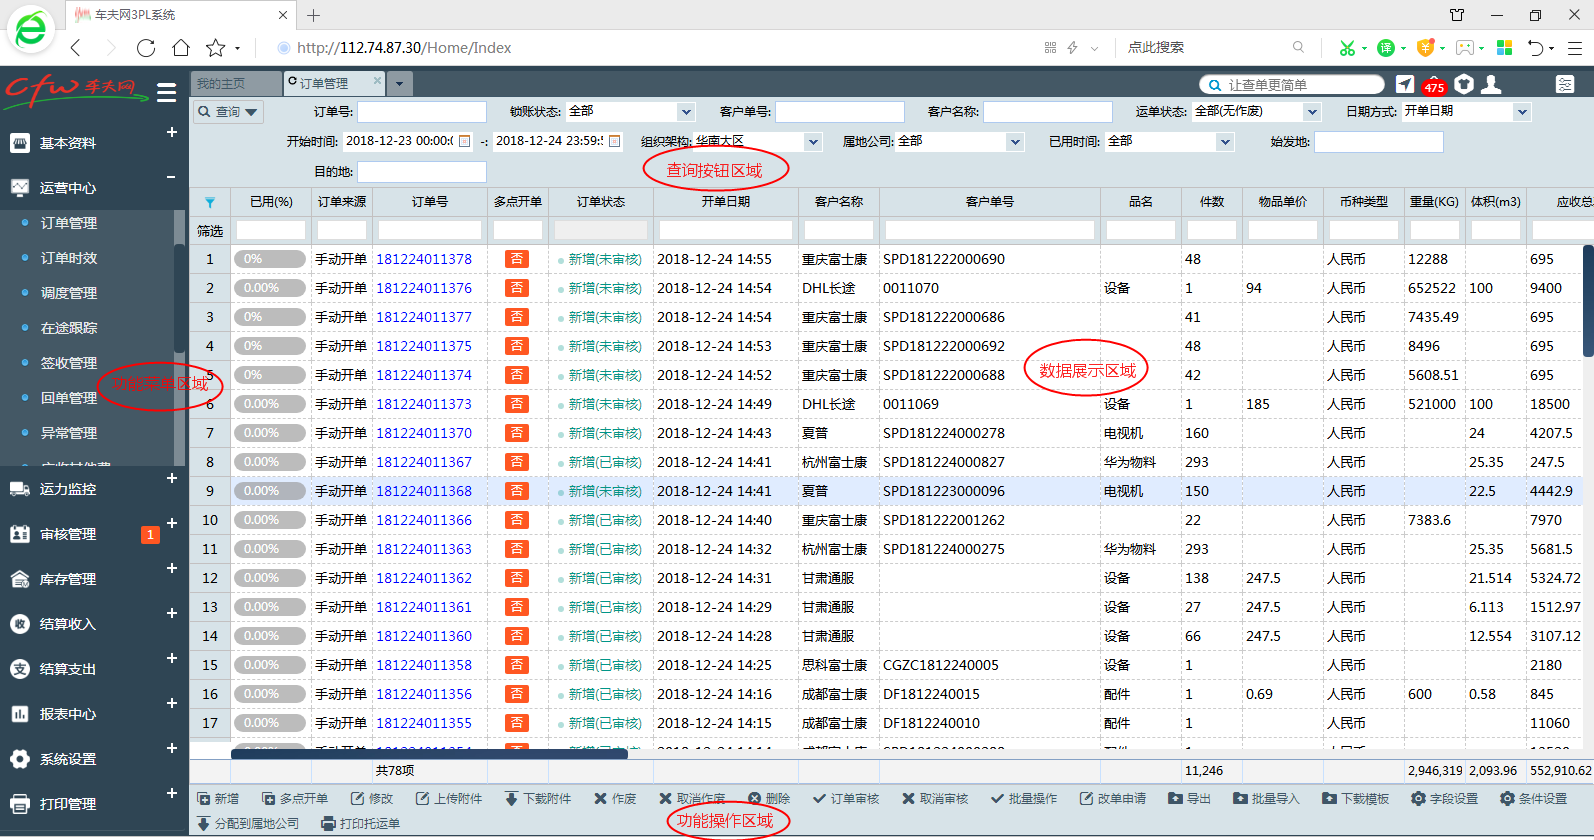Open the skin theme hexagon icon

[1464, 84]
